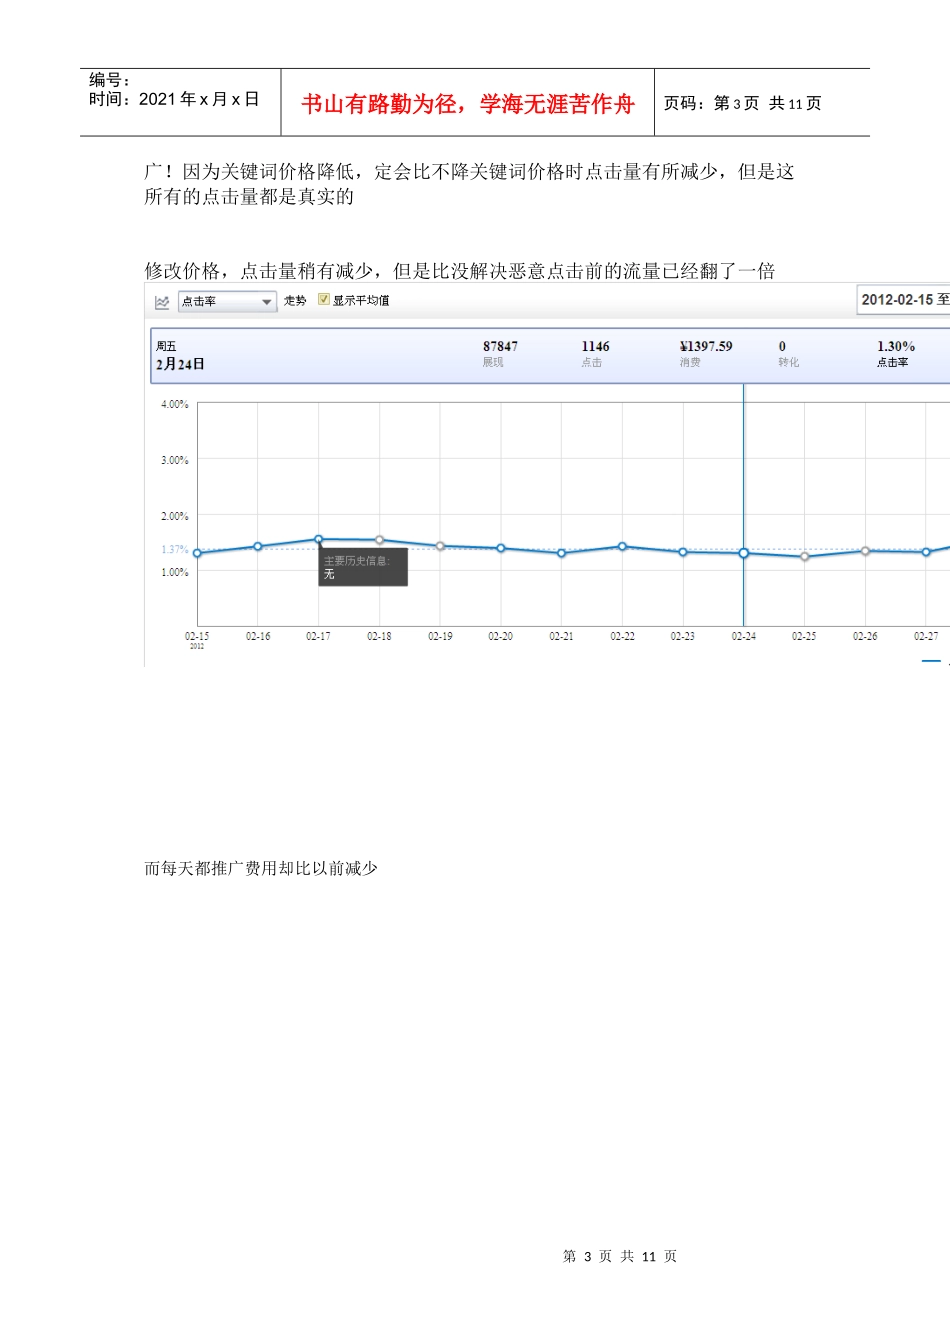The height and width of the screenshot is (1344, 950).
Task: Click the 时间:2021年x月x日 header text
Action: pos(174,99)
